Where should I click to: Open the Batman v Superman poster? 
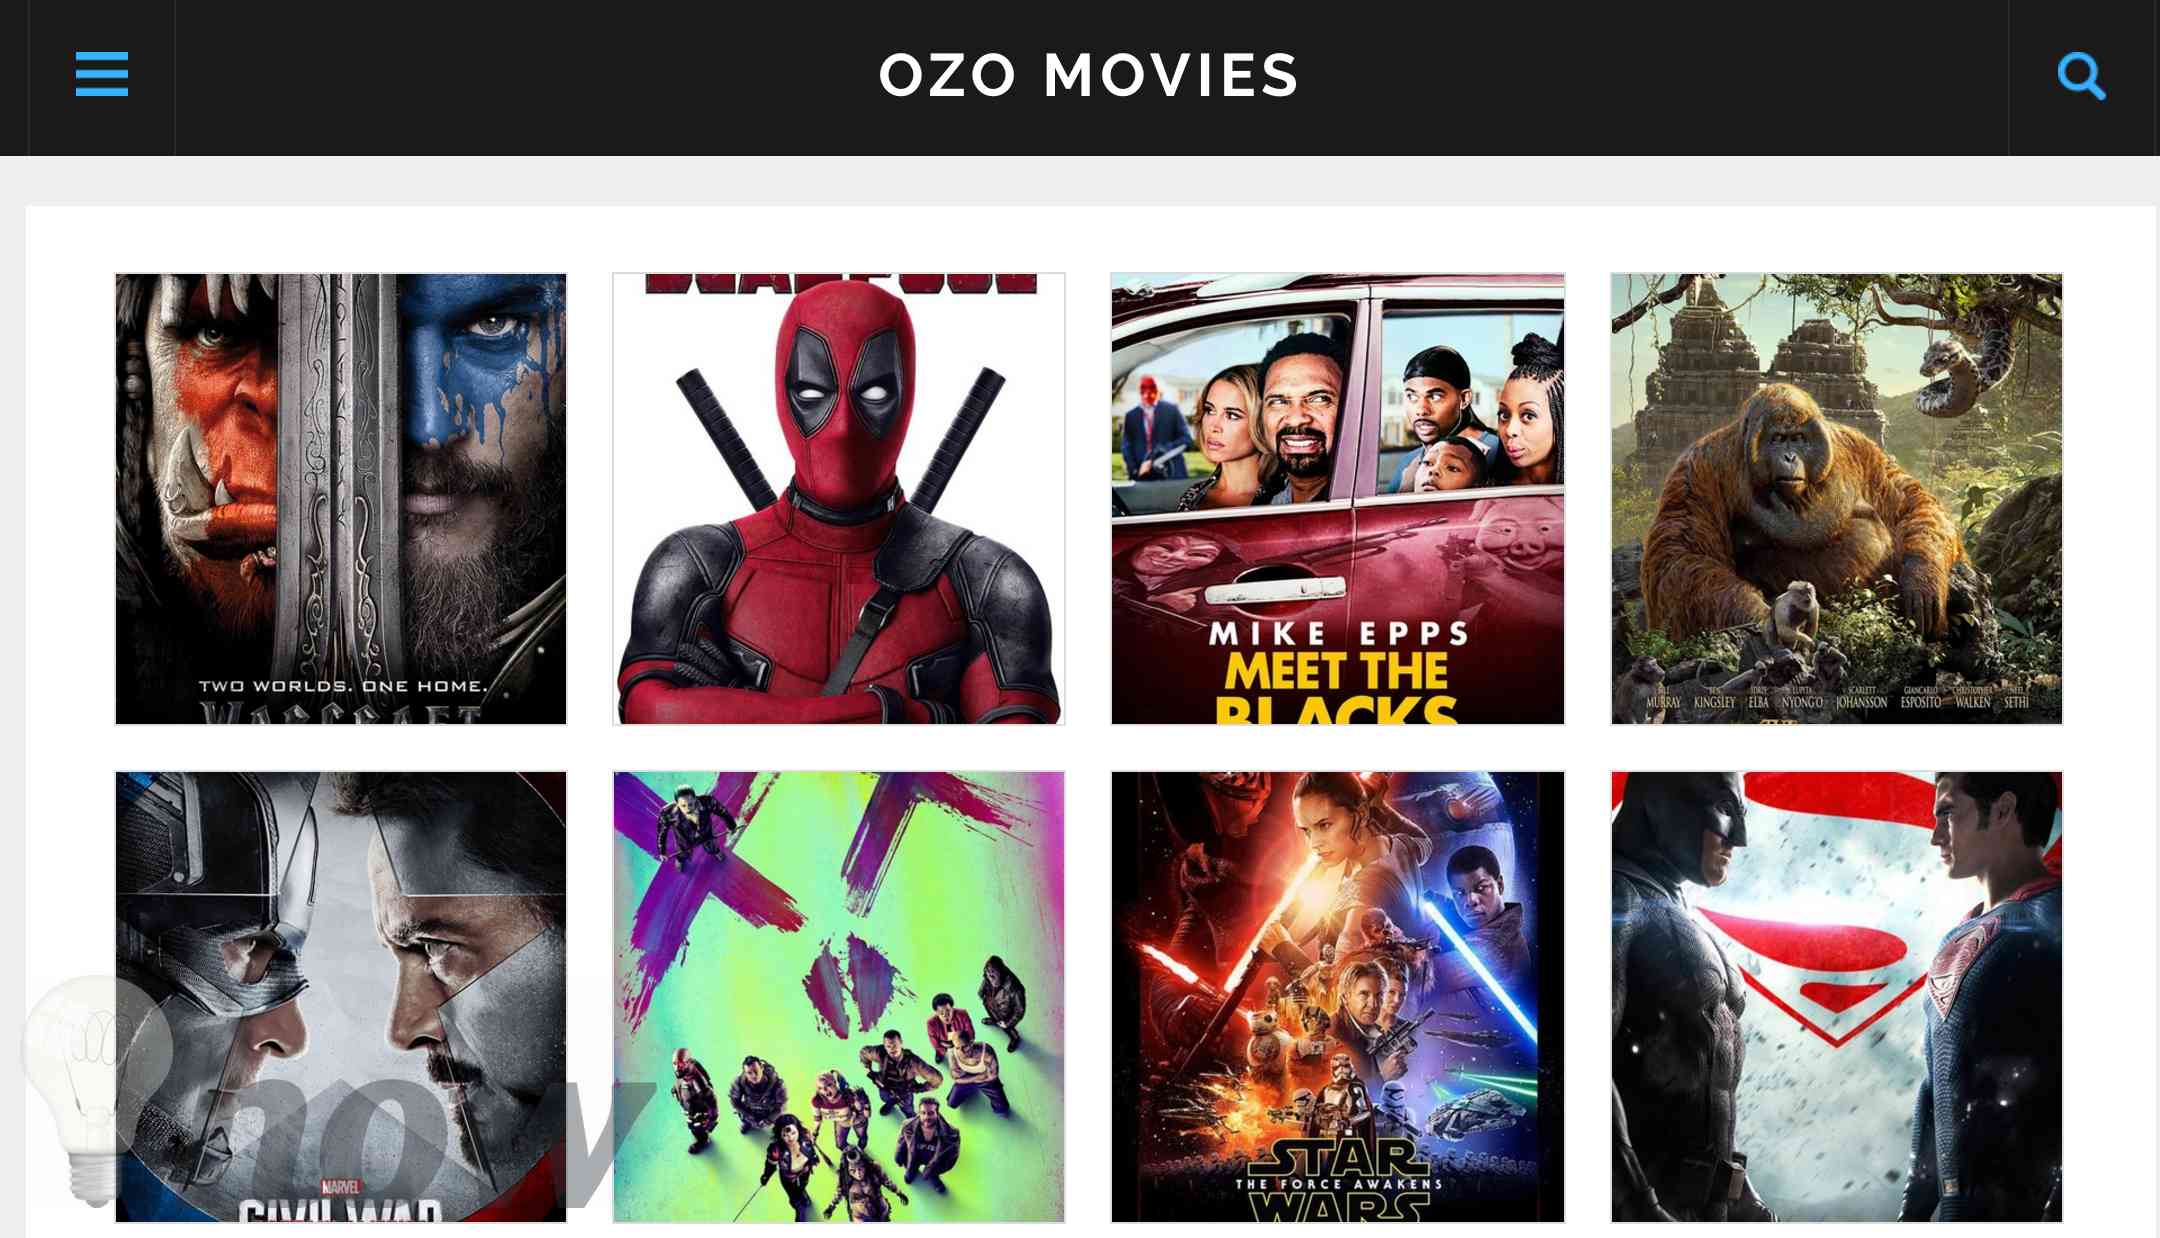click(1837, 996)
